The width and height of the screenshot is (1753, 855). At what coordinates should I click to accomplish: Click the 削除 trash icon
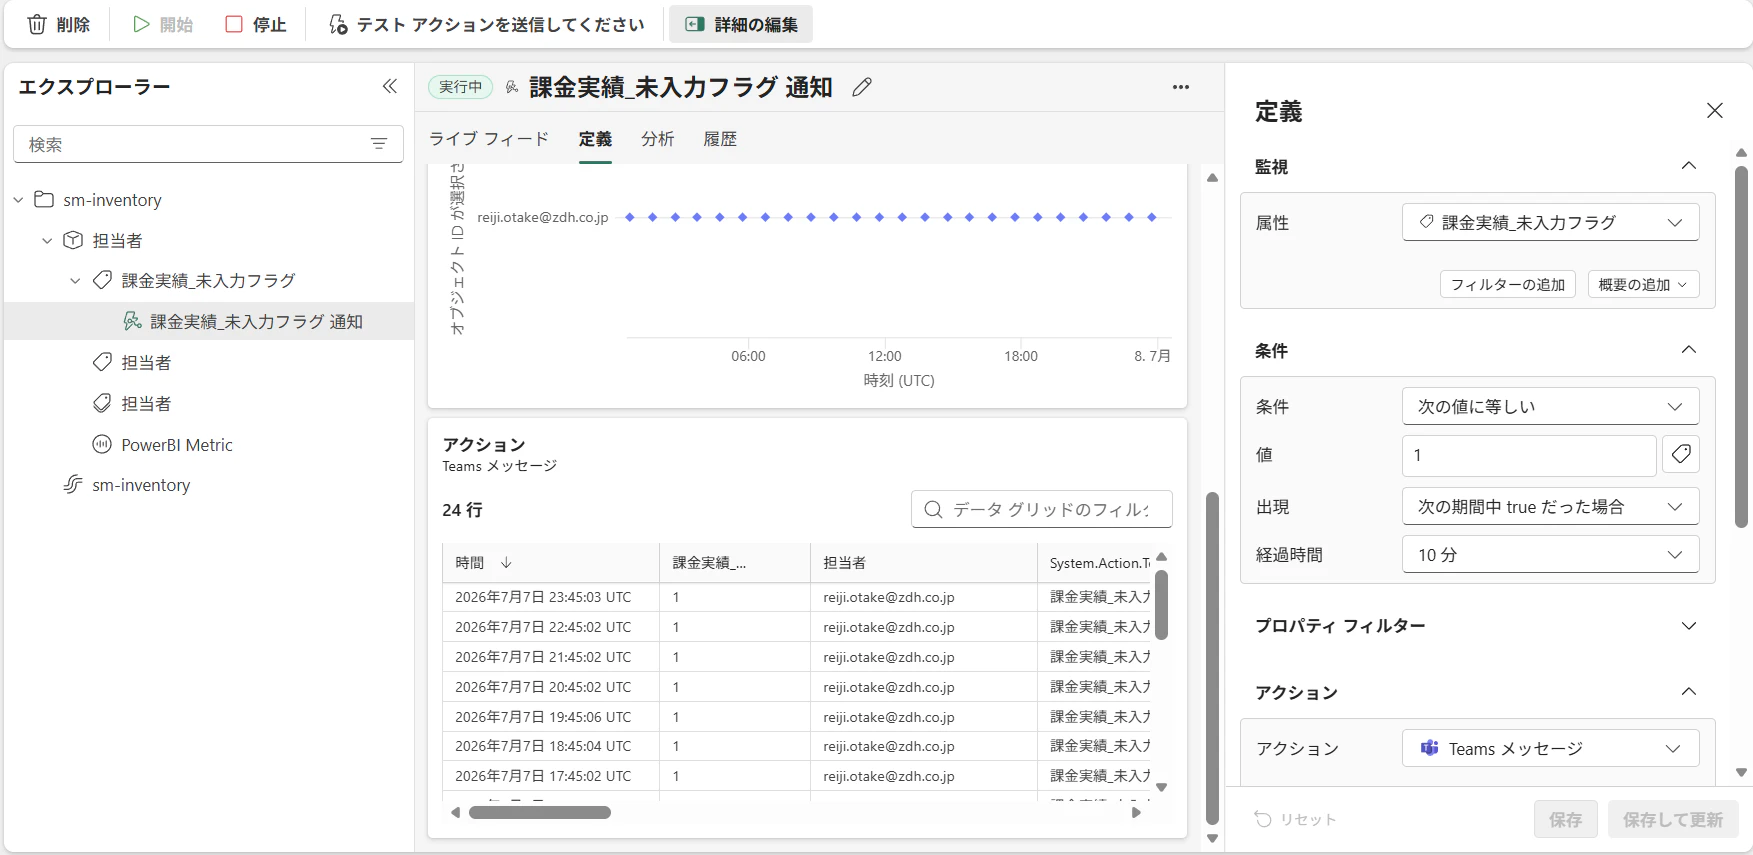[37, 25]
